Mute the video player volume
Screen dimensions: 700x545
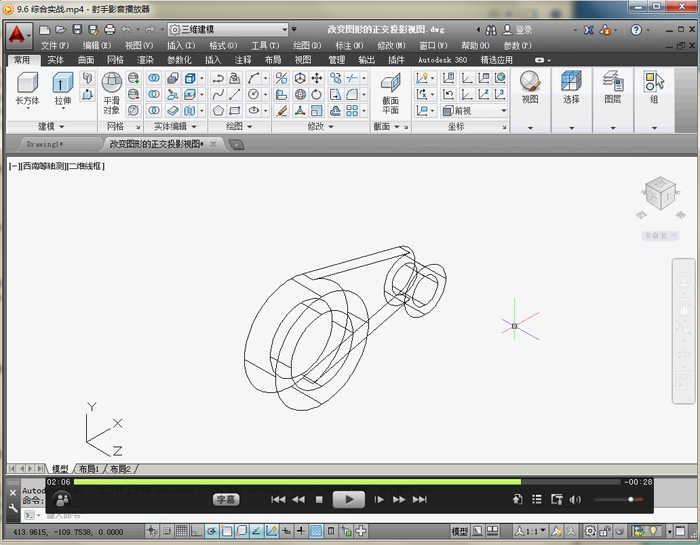(575, 499)
